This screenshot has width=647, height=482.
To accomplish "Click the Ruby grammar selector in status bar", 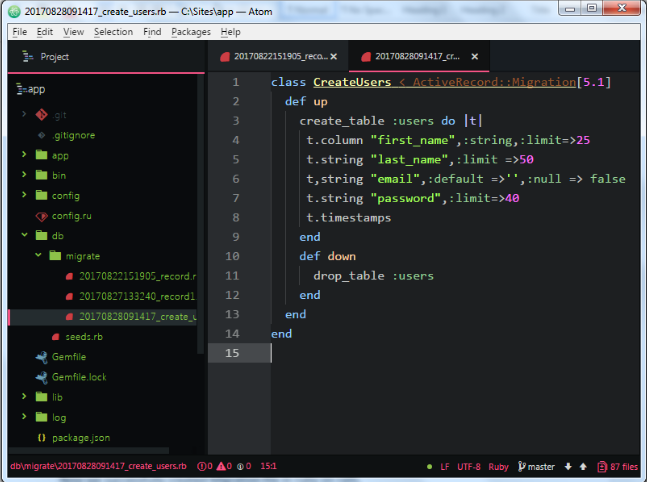I will coord(498,466).
